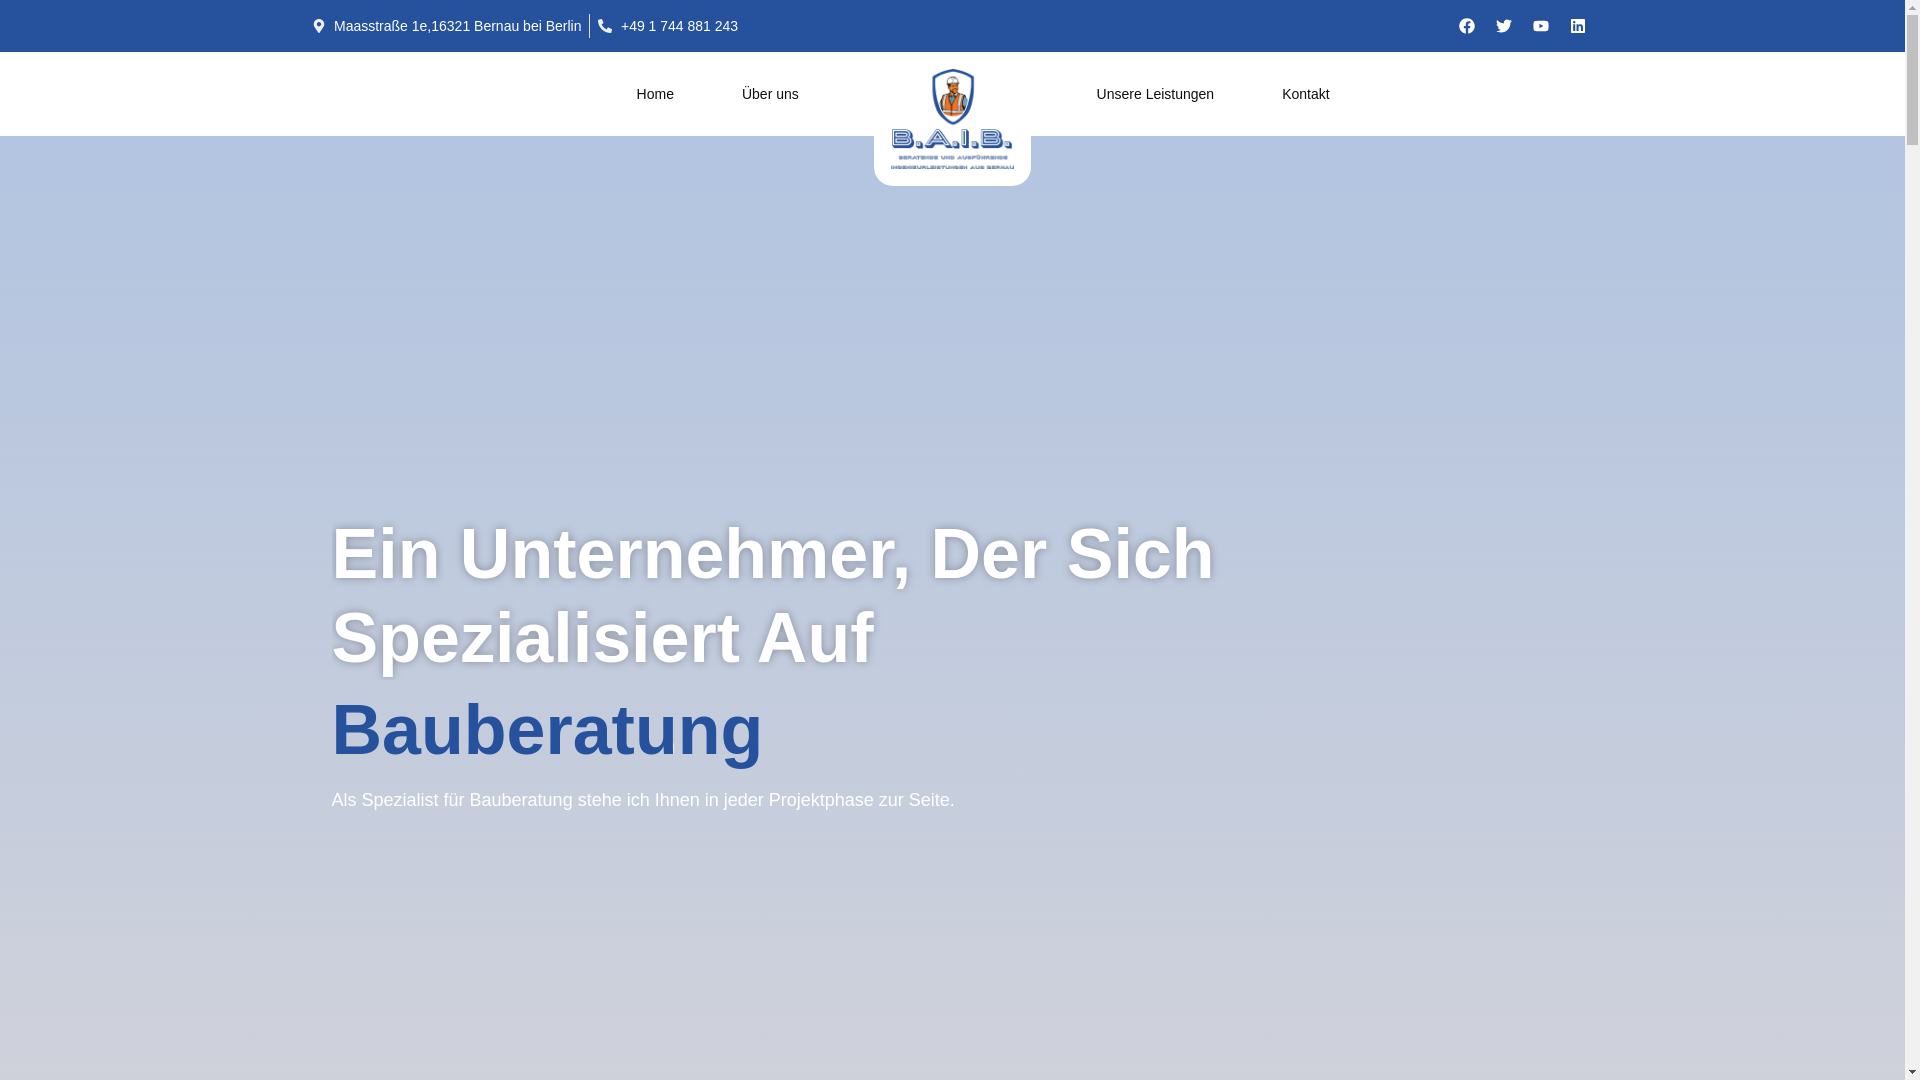Open the Twitter social icon

click(x=1504, y=26)
